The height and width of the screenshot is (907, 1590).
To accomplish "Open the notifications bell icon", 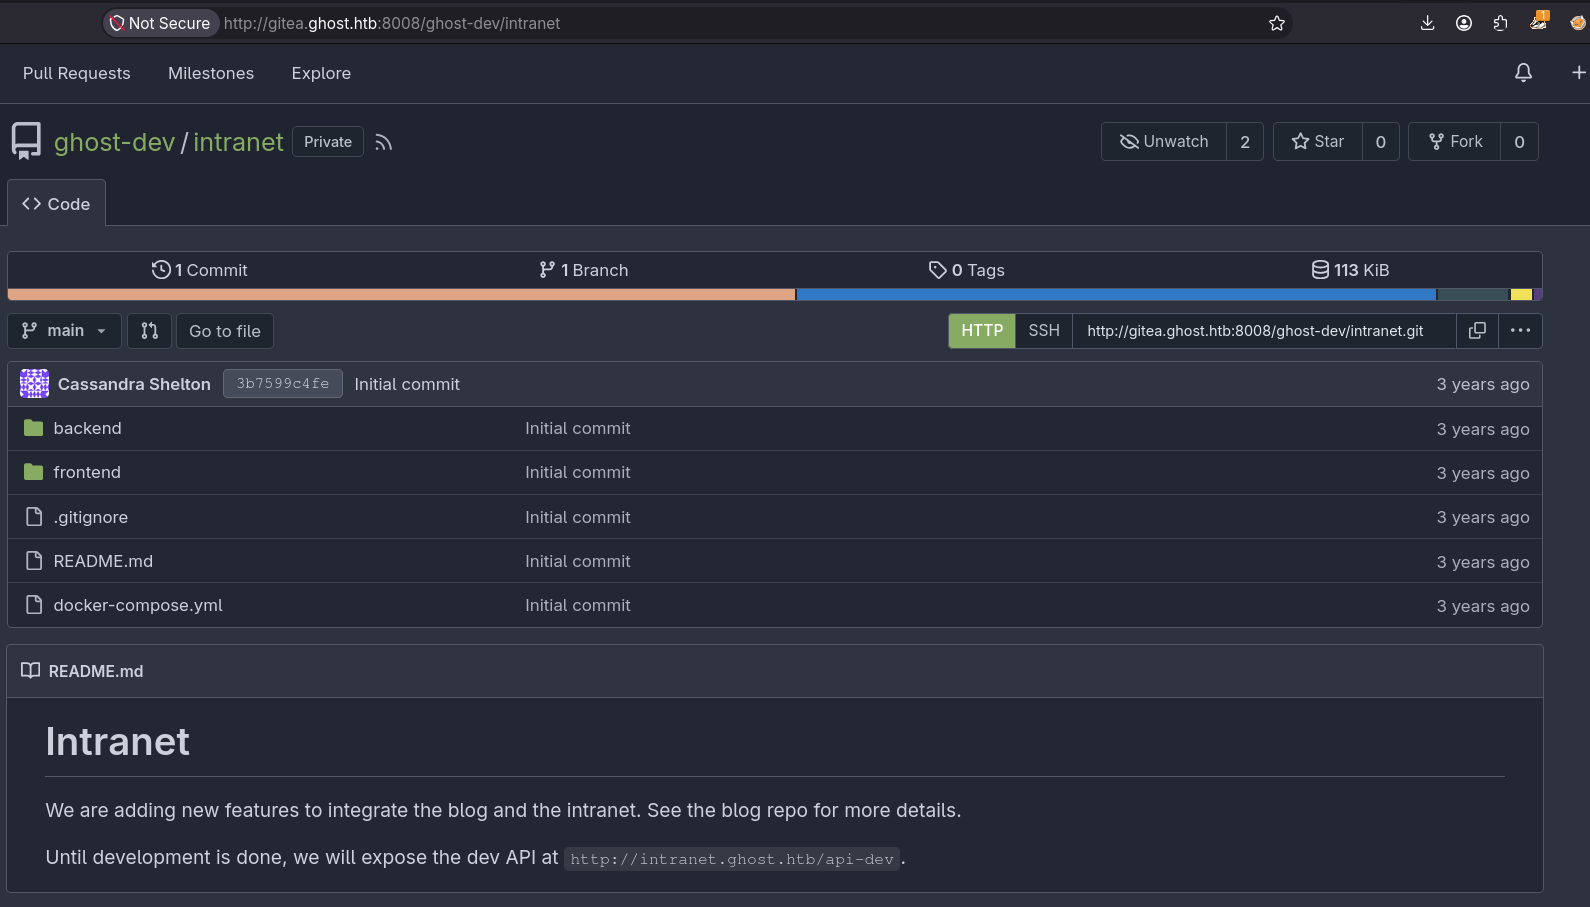I will click(1523, 73).
